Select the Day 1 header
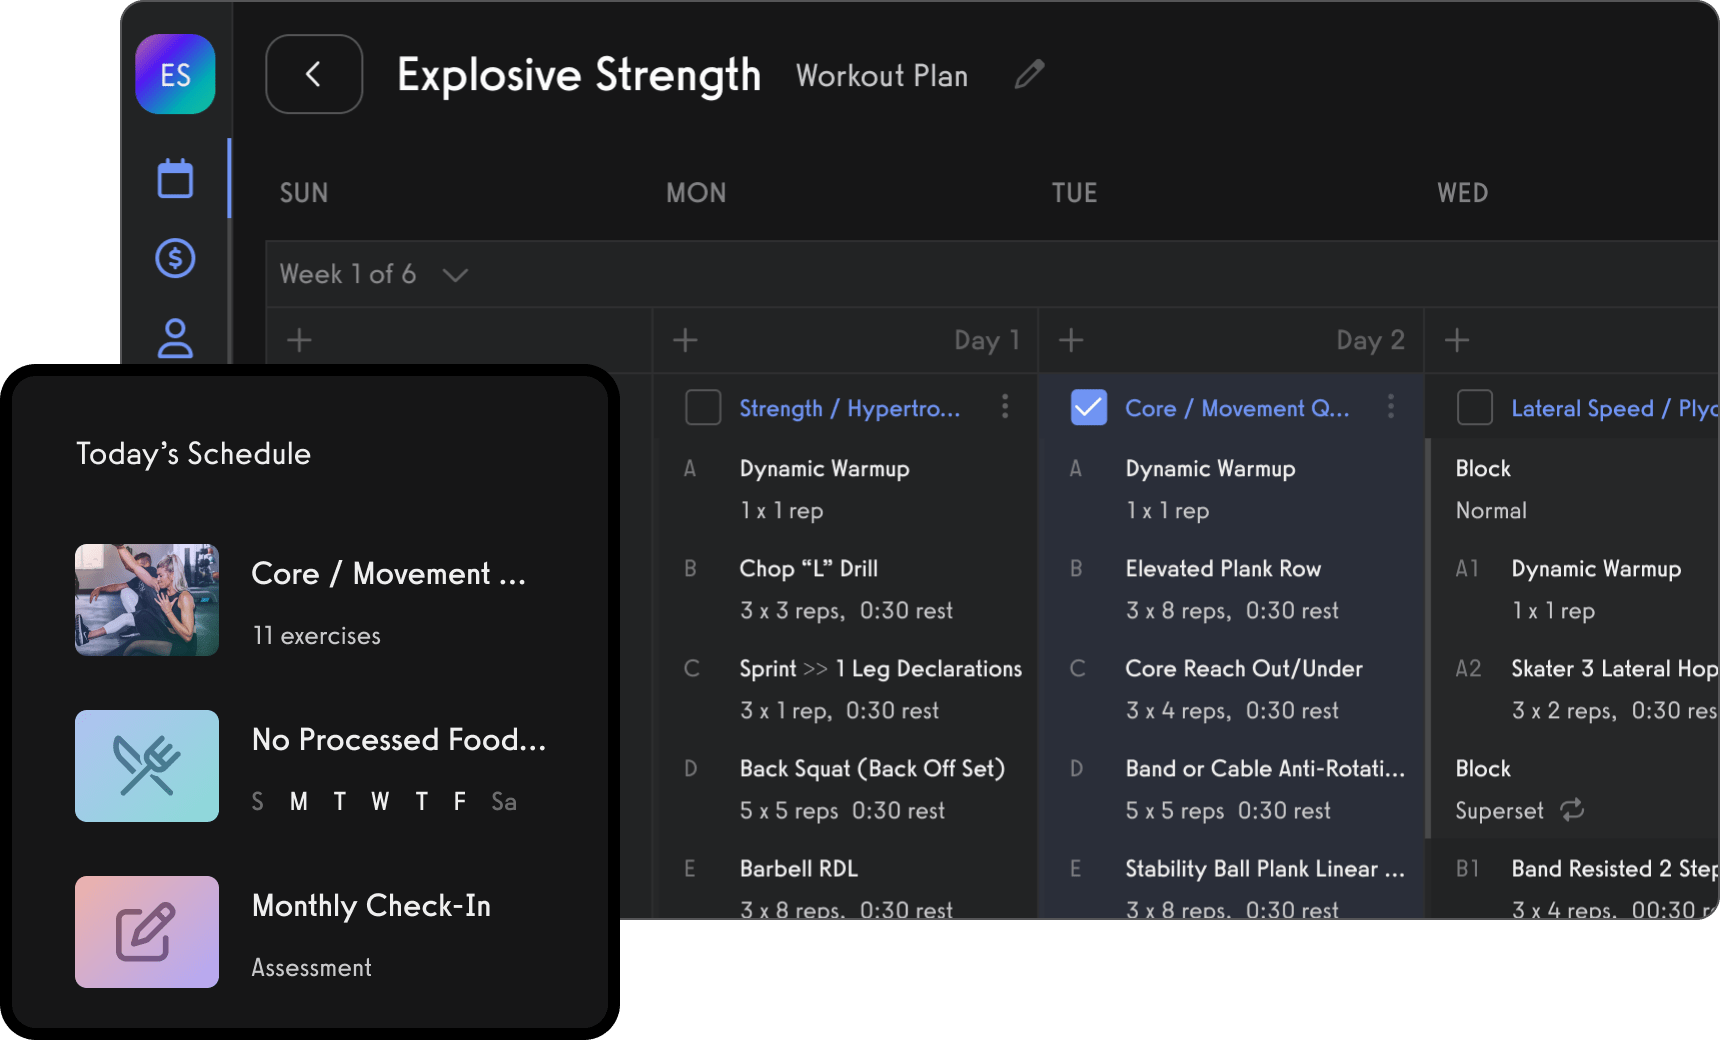1720x1040 pixels. click(986, 340)
